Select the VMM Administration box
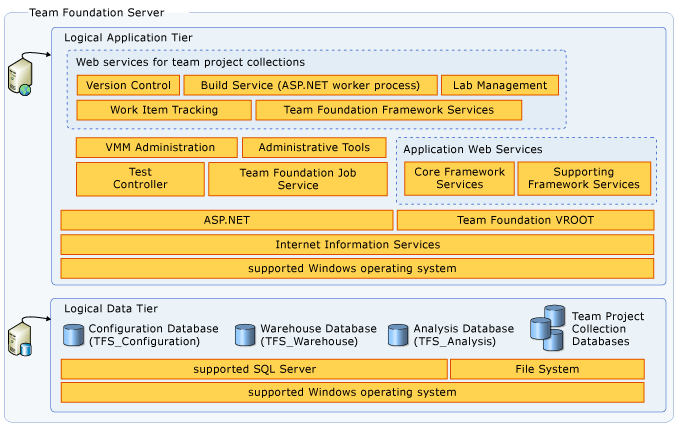Image resolution: width=681 pixels, height=427 pixels. 156,147
